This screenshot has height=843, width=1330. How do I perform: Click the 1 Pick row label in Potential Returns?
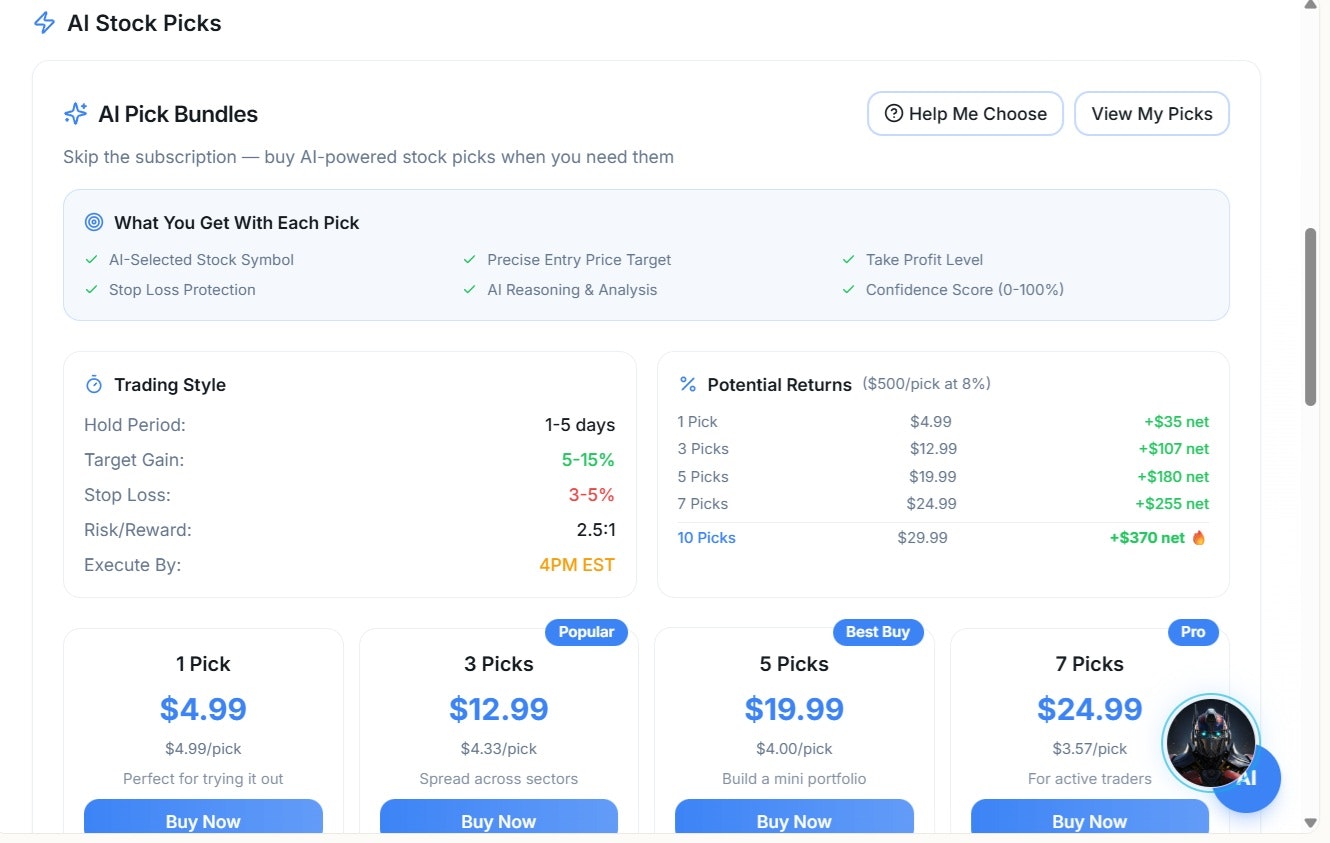tap(698, 422)
